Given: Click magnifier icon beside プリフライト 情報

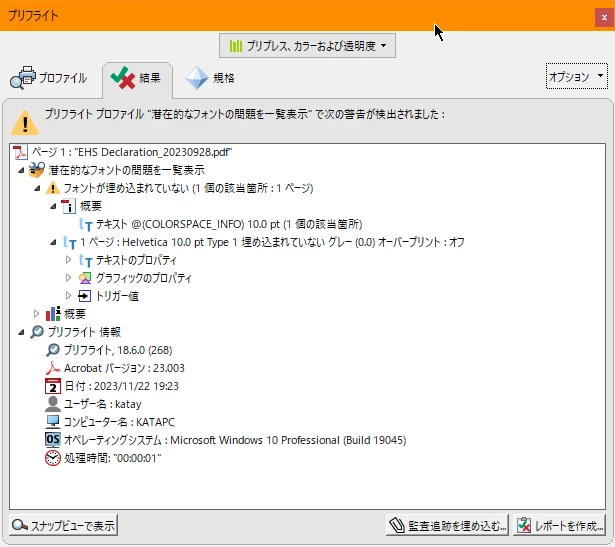Looking at the screenshot, I should tap(37, 332).
